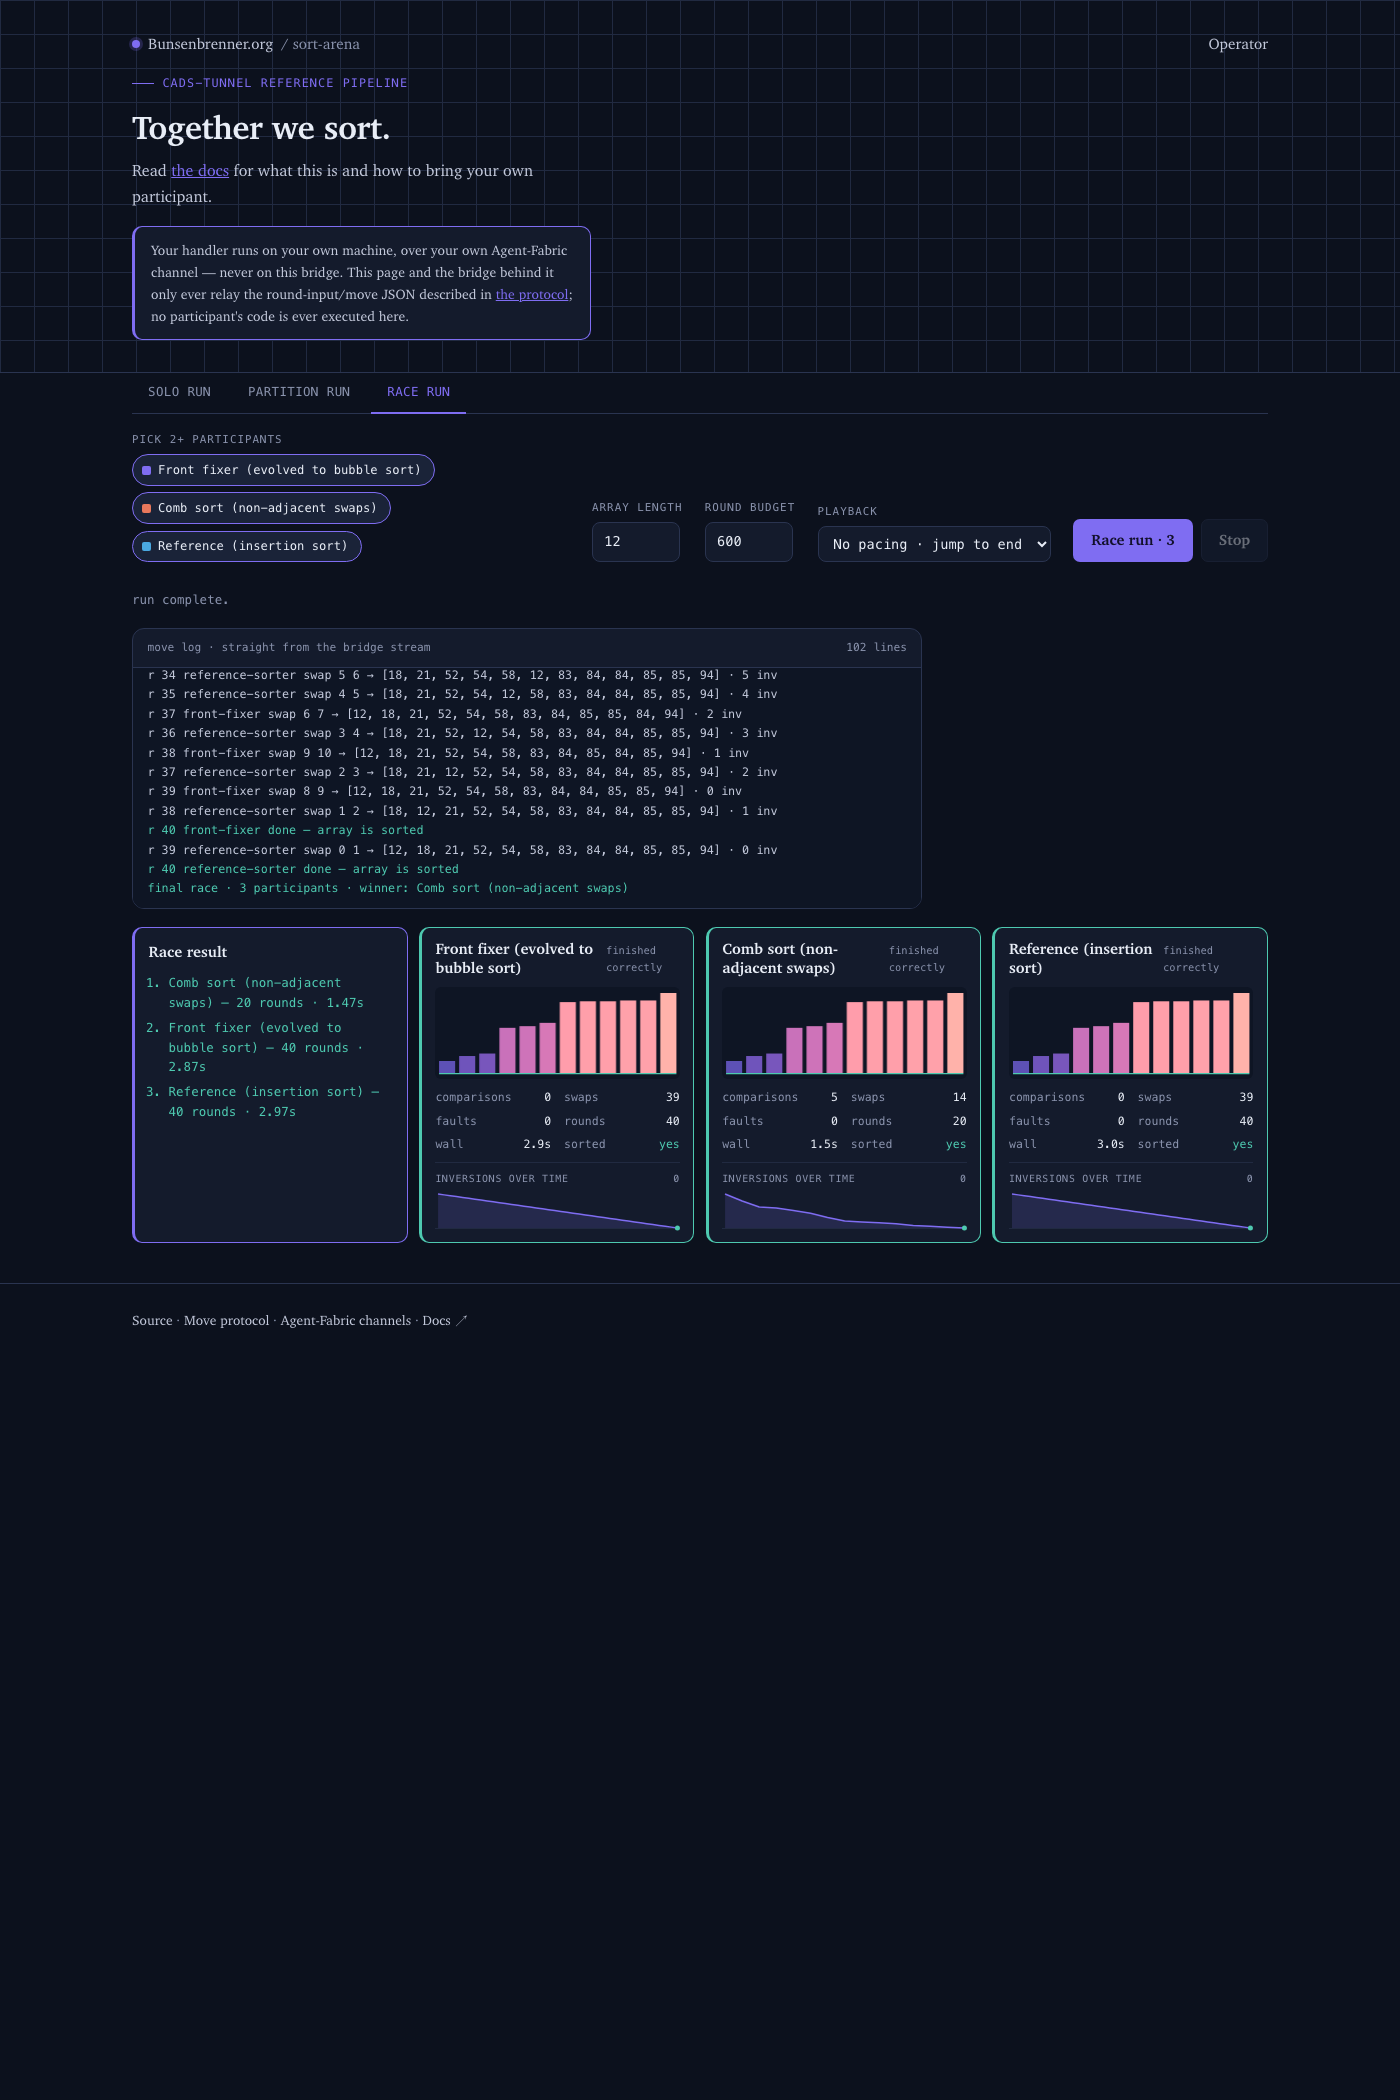Click the Reference card bar chart
1400x2100 pixels.
pos(1131,1032)
